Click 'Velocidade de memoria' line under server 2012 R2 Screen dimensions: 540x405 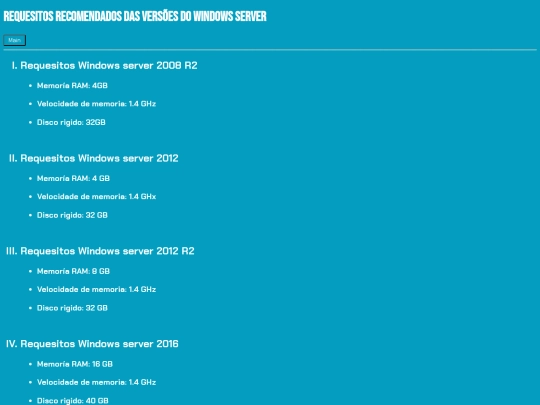96,289
